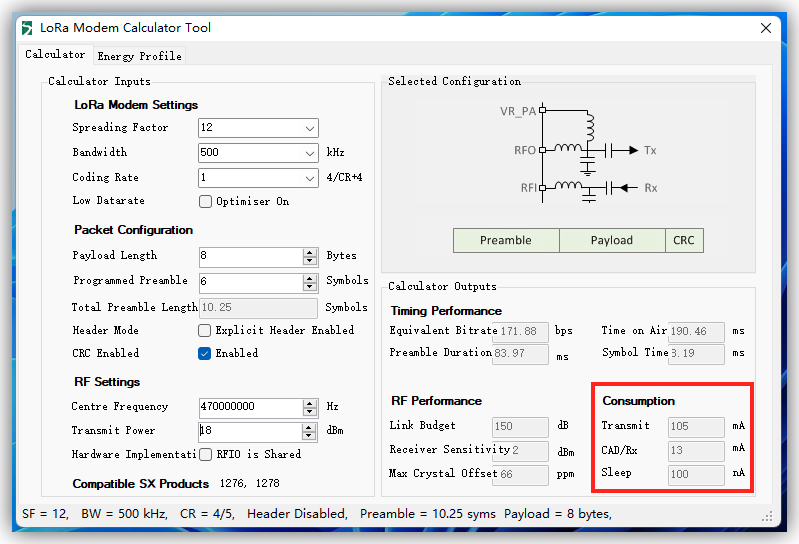Expand the Bandwidth dropdown list
The height and width of the screenshot is (544, 799).
[308, 153]
